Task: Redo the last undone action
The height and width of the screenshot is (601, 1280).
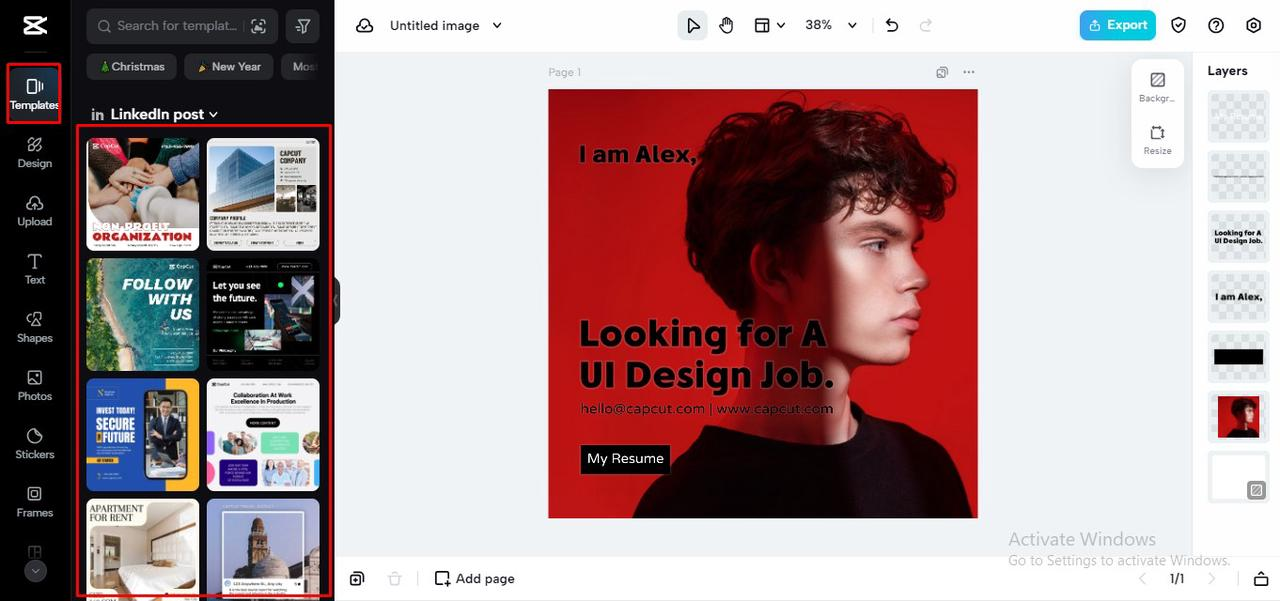Action: click(x=926, y=25)
